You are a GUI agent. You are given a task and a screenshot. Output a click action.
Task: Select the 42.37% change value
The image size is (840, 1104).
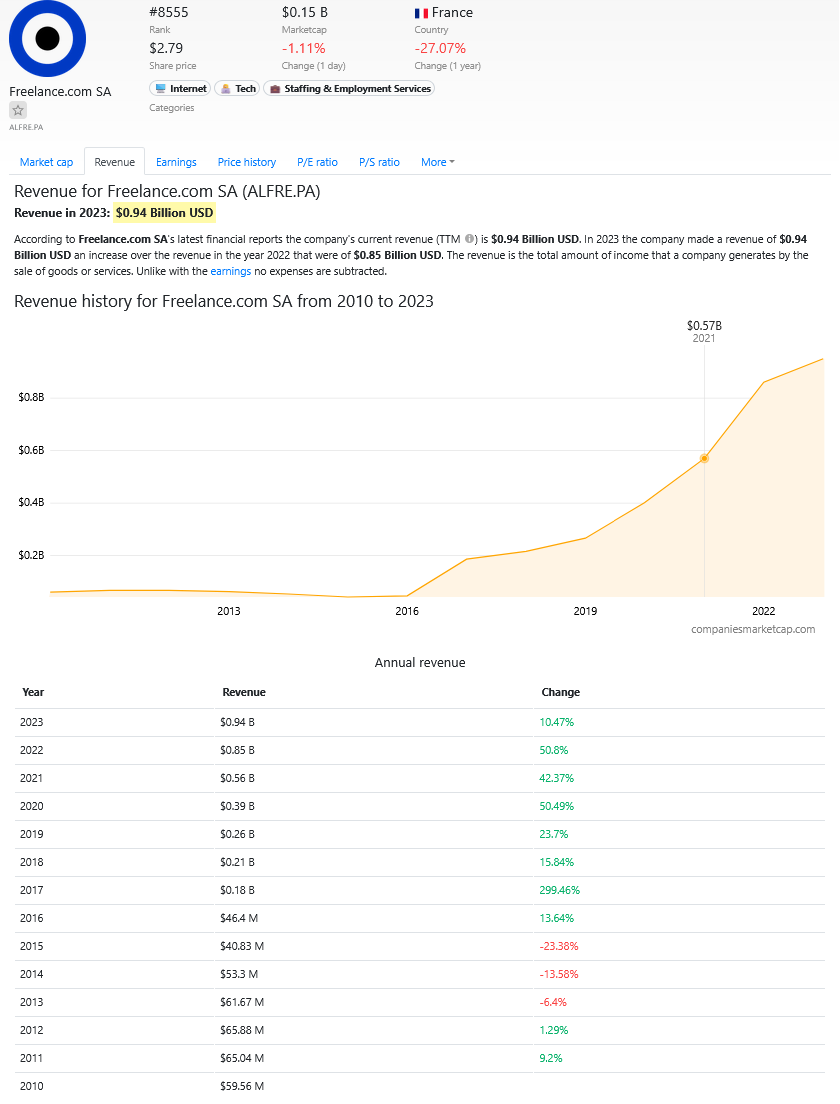coord(557,778)
